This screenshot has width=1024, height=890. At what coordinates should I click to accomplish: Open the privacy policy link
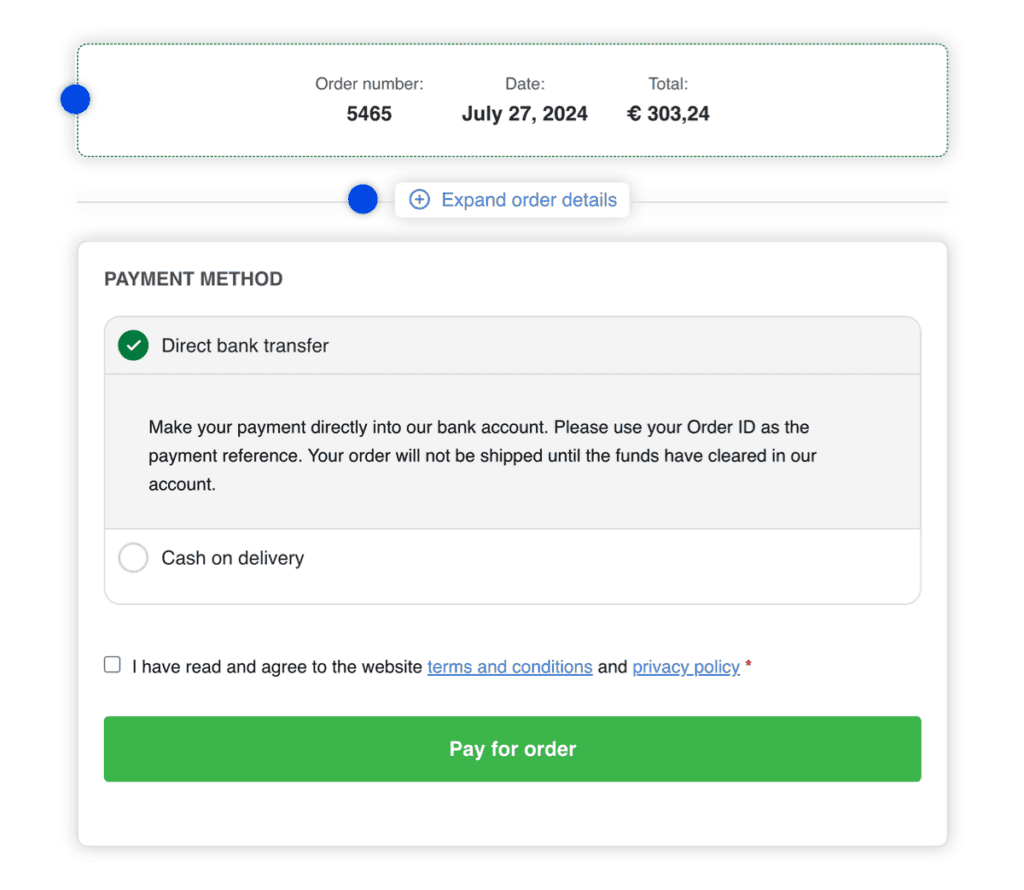[686, 666]
